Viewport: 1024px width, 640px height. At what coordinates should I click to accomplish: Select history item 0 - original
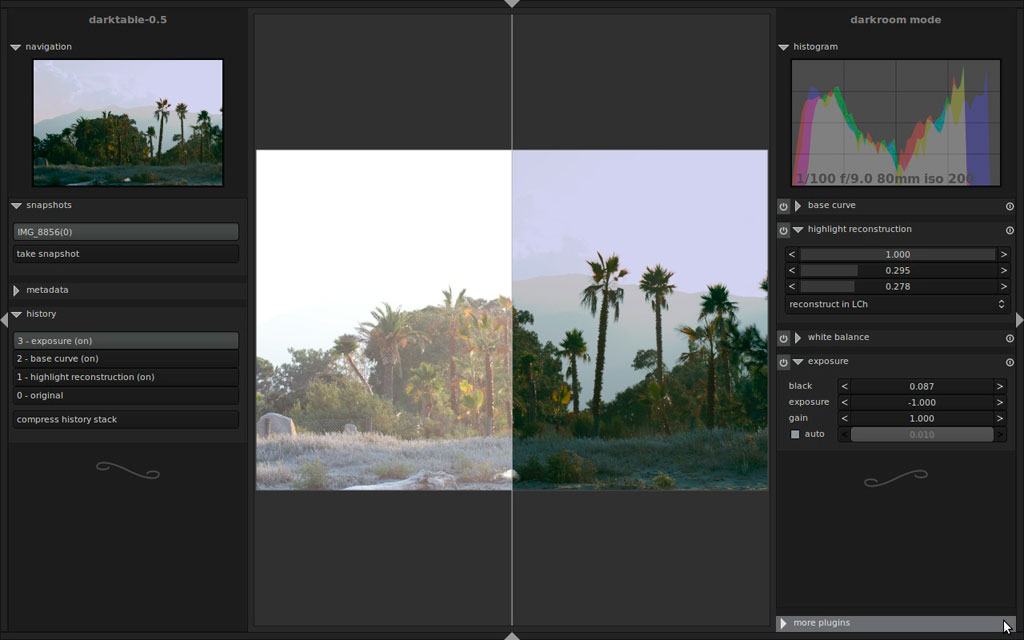coord(125,396)
